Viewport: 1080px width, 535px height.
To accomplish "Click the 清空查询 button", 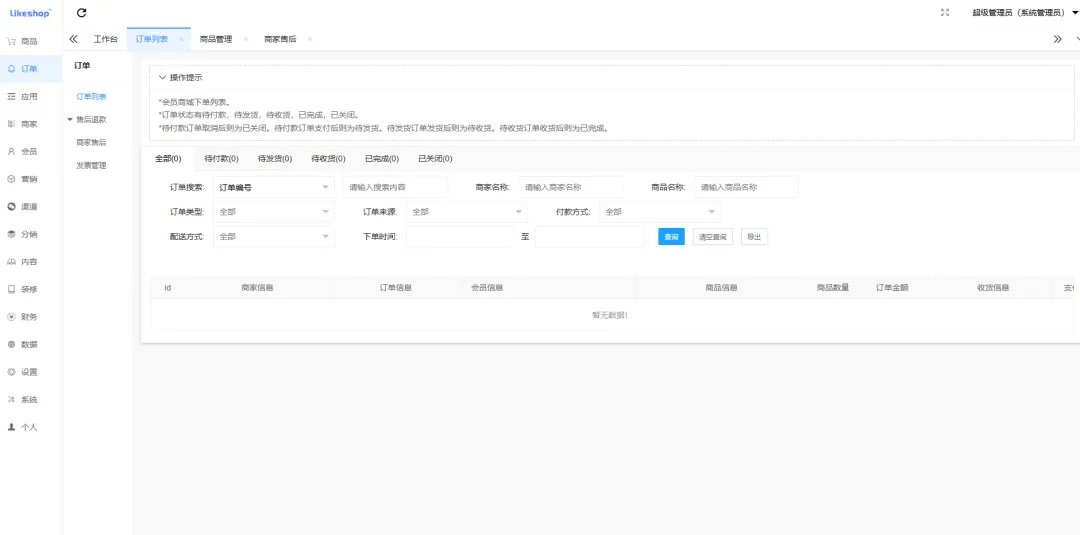I will [x=713, y=237].
